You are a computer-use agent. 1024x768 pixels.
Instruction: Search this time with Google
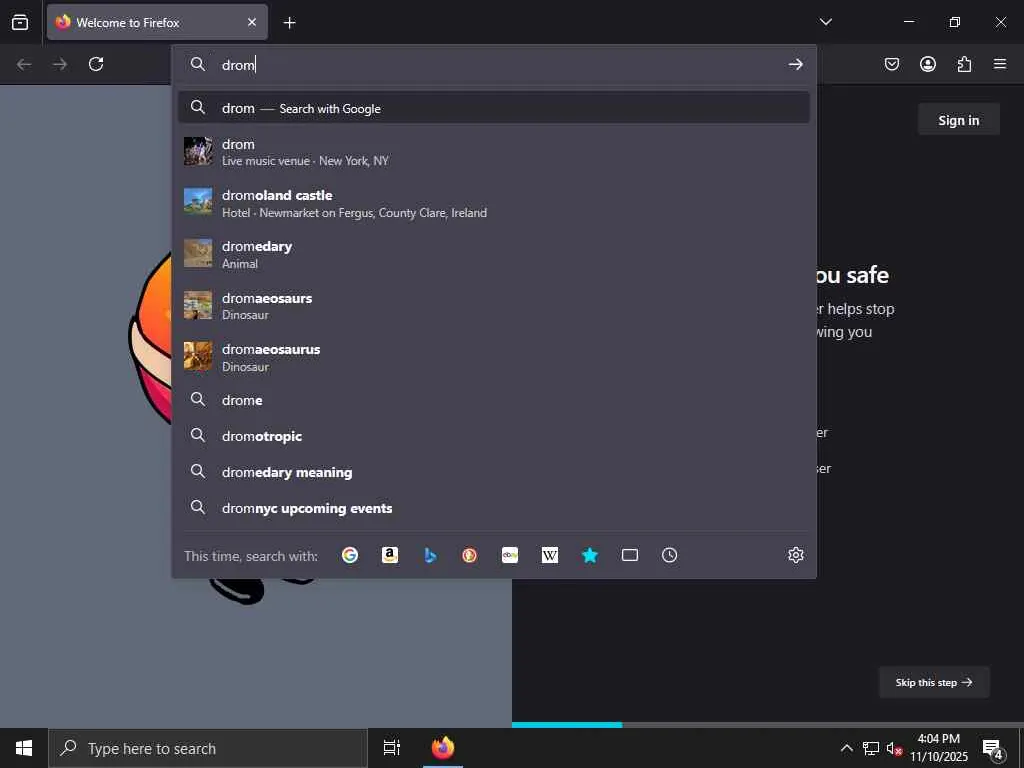point(350,555)
